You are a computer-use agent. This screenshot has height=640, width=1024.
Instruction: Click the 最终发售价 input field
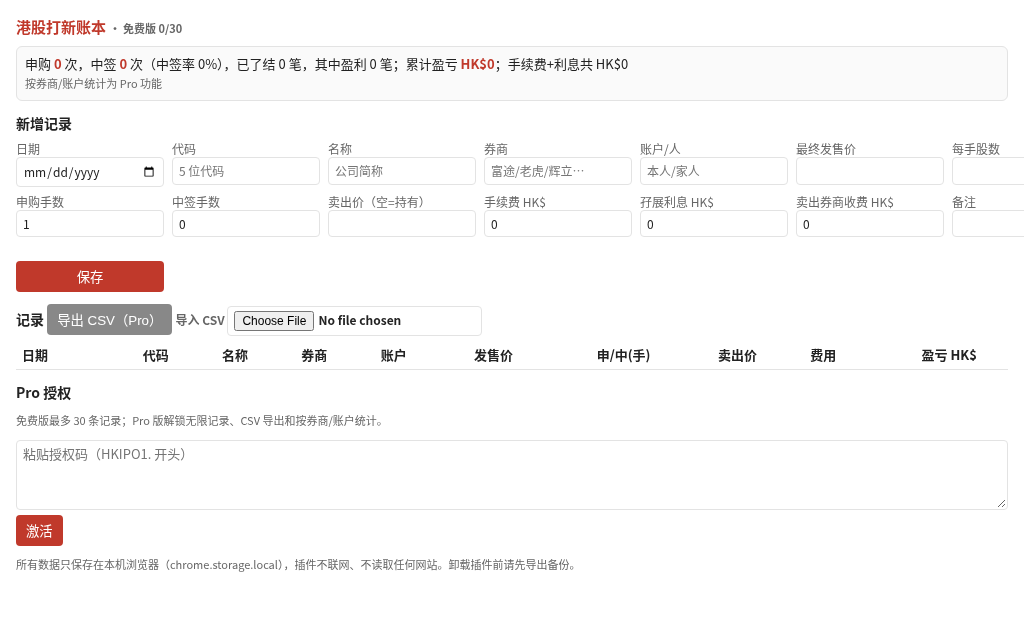click(x=870, y=171)
